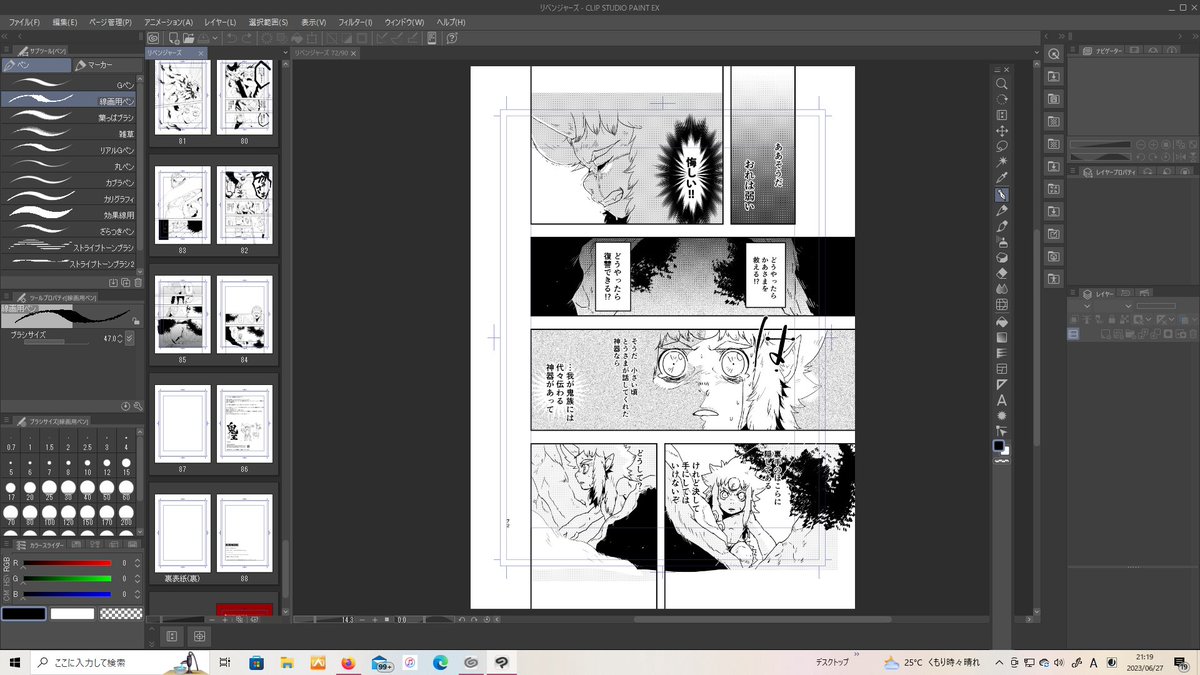Image resolution: width=1200 pixels, height=675 pixels.
Task: Toggle lock transparent pixels for the layer
Action: click(1125, 318)
